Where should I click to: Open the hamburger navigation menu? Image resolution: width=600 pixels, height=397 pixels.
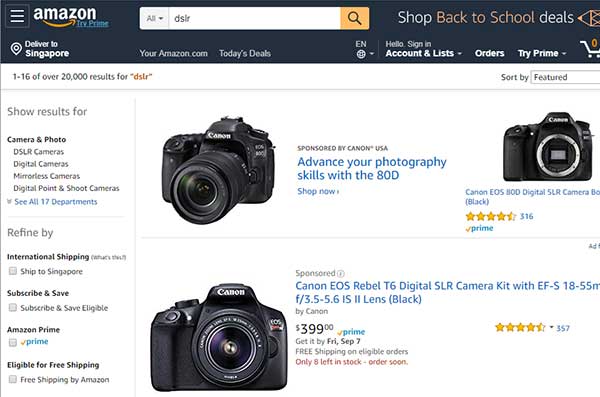[17, 16]
